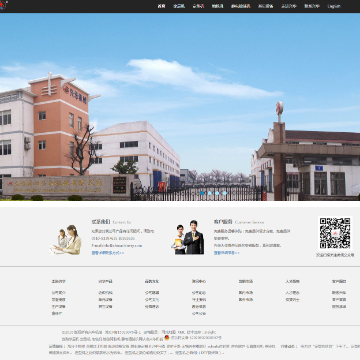
Task: Open the last heading of the footer sitemap
Action: (x=339, y=281)
